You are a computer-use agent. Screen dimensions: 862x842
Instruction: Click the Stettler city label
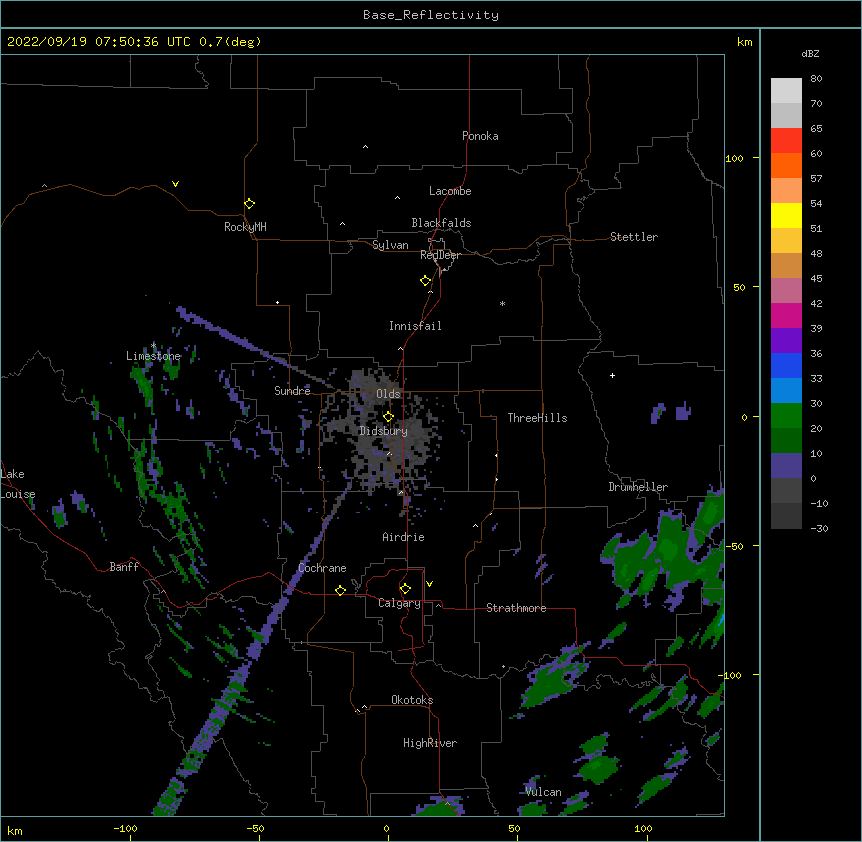(x=634, y=237)
